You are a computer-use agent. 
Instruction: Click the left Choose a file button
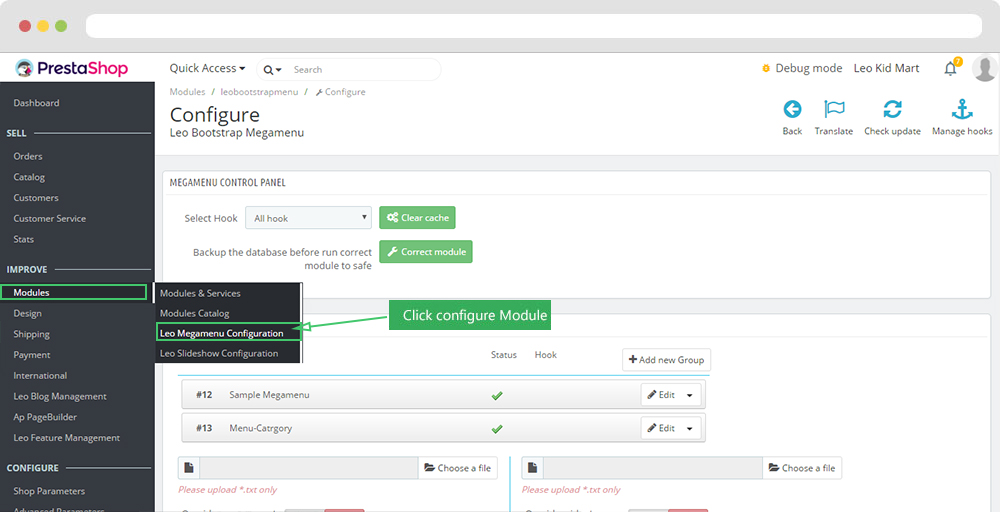[458, 468]
